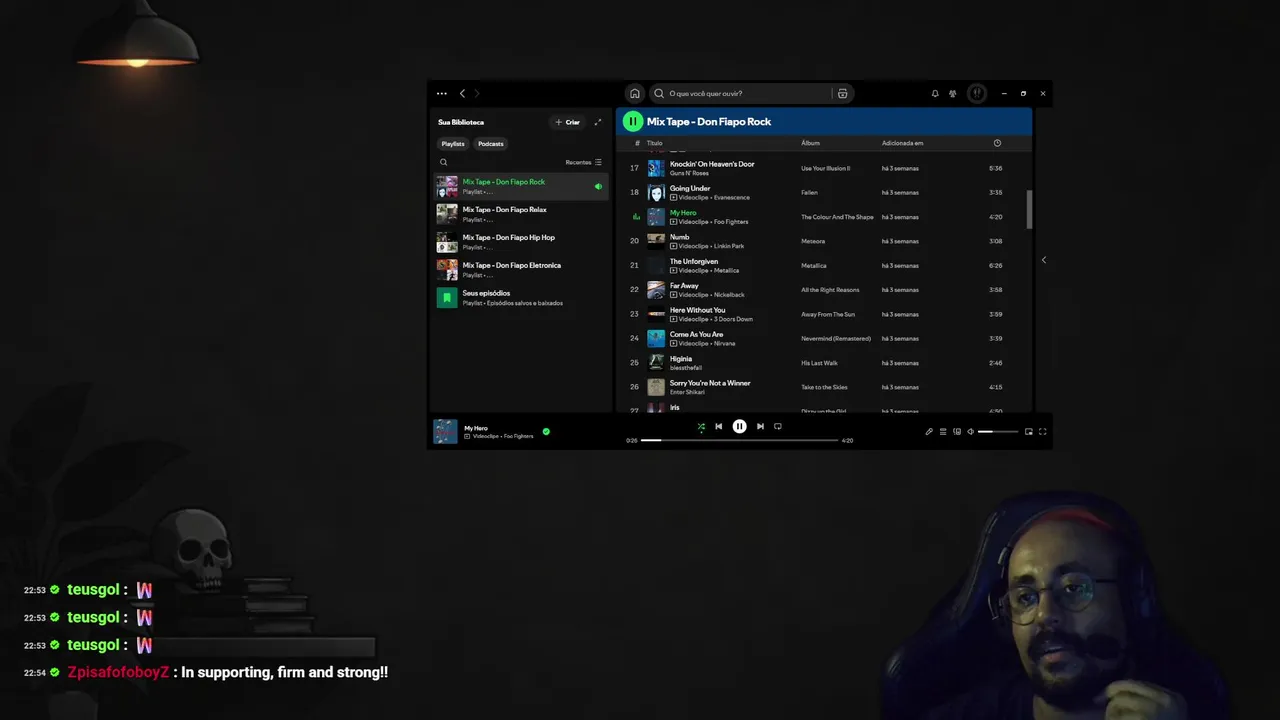This screenshot has height=720, width=1280.
Task: Enter full screen player view
Action: pos(1043,432)
